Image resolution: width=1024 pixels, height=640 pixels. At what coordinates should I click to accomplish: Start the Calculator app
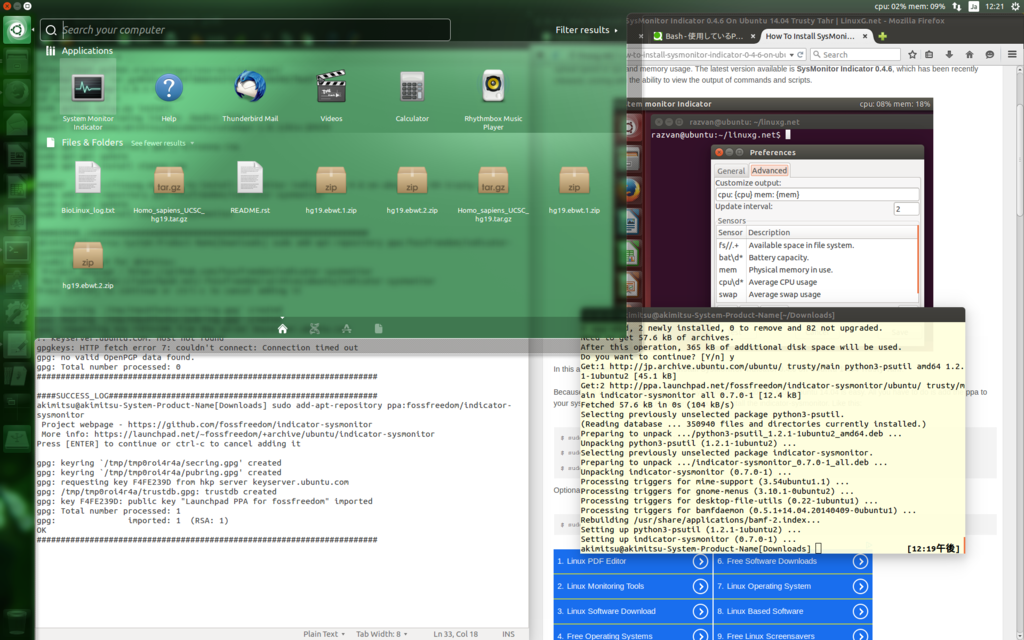click(412, 95)
